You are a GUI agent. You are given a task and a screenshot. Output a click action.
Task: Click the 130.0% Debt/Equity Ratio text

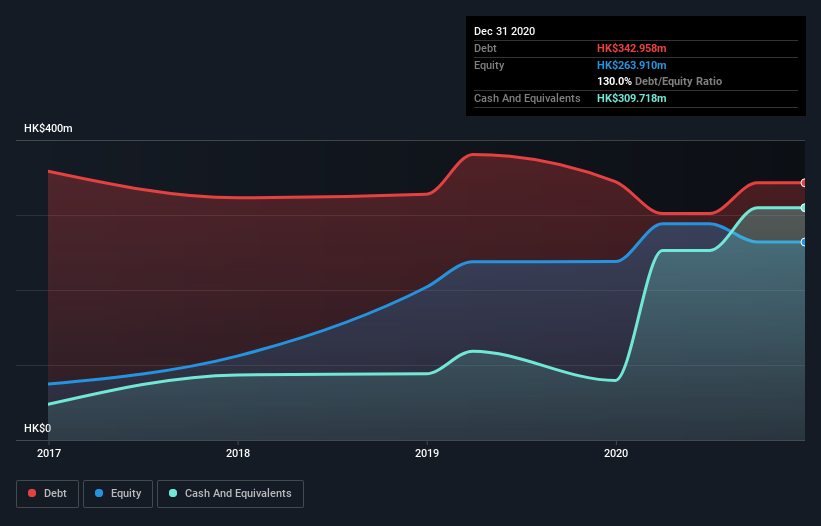(659, 81)
